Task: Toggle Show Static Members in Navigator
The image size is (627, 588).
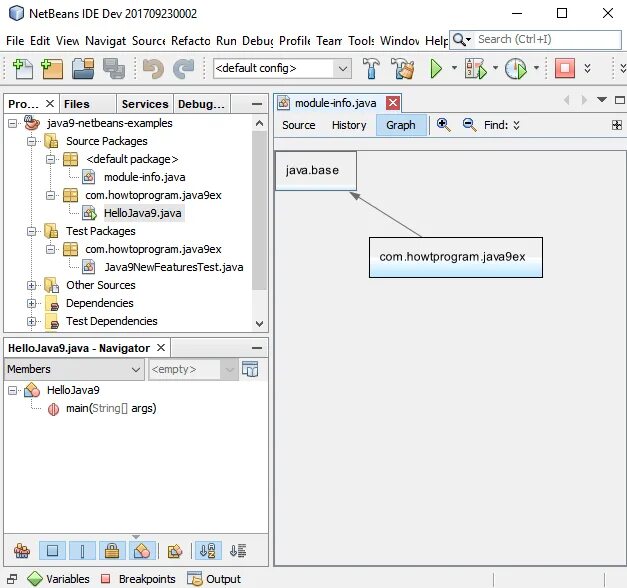Action: click(x=82, y=551)
